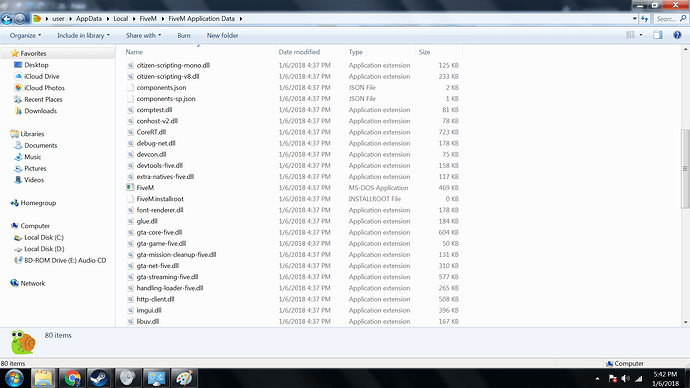Click the Forward navigation arrow
This screenshot has width=690, height=388.
pyautogui.click(x=20, y=19)
